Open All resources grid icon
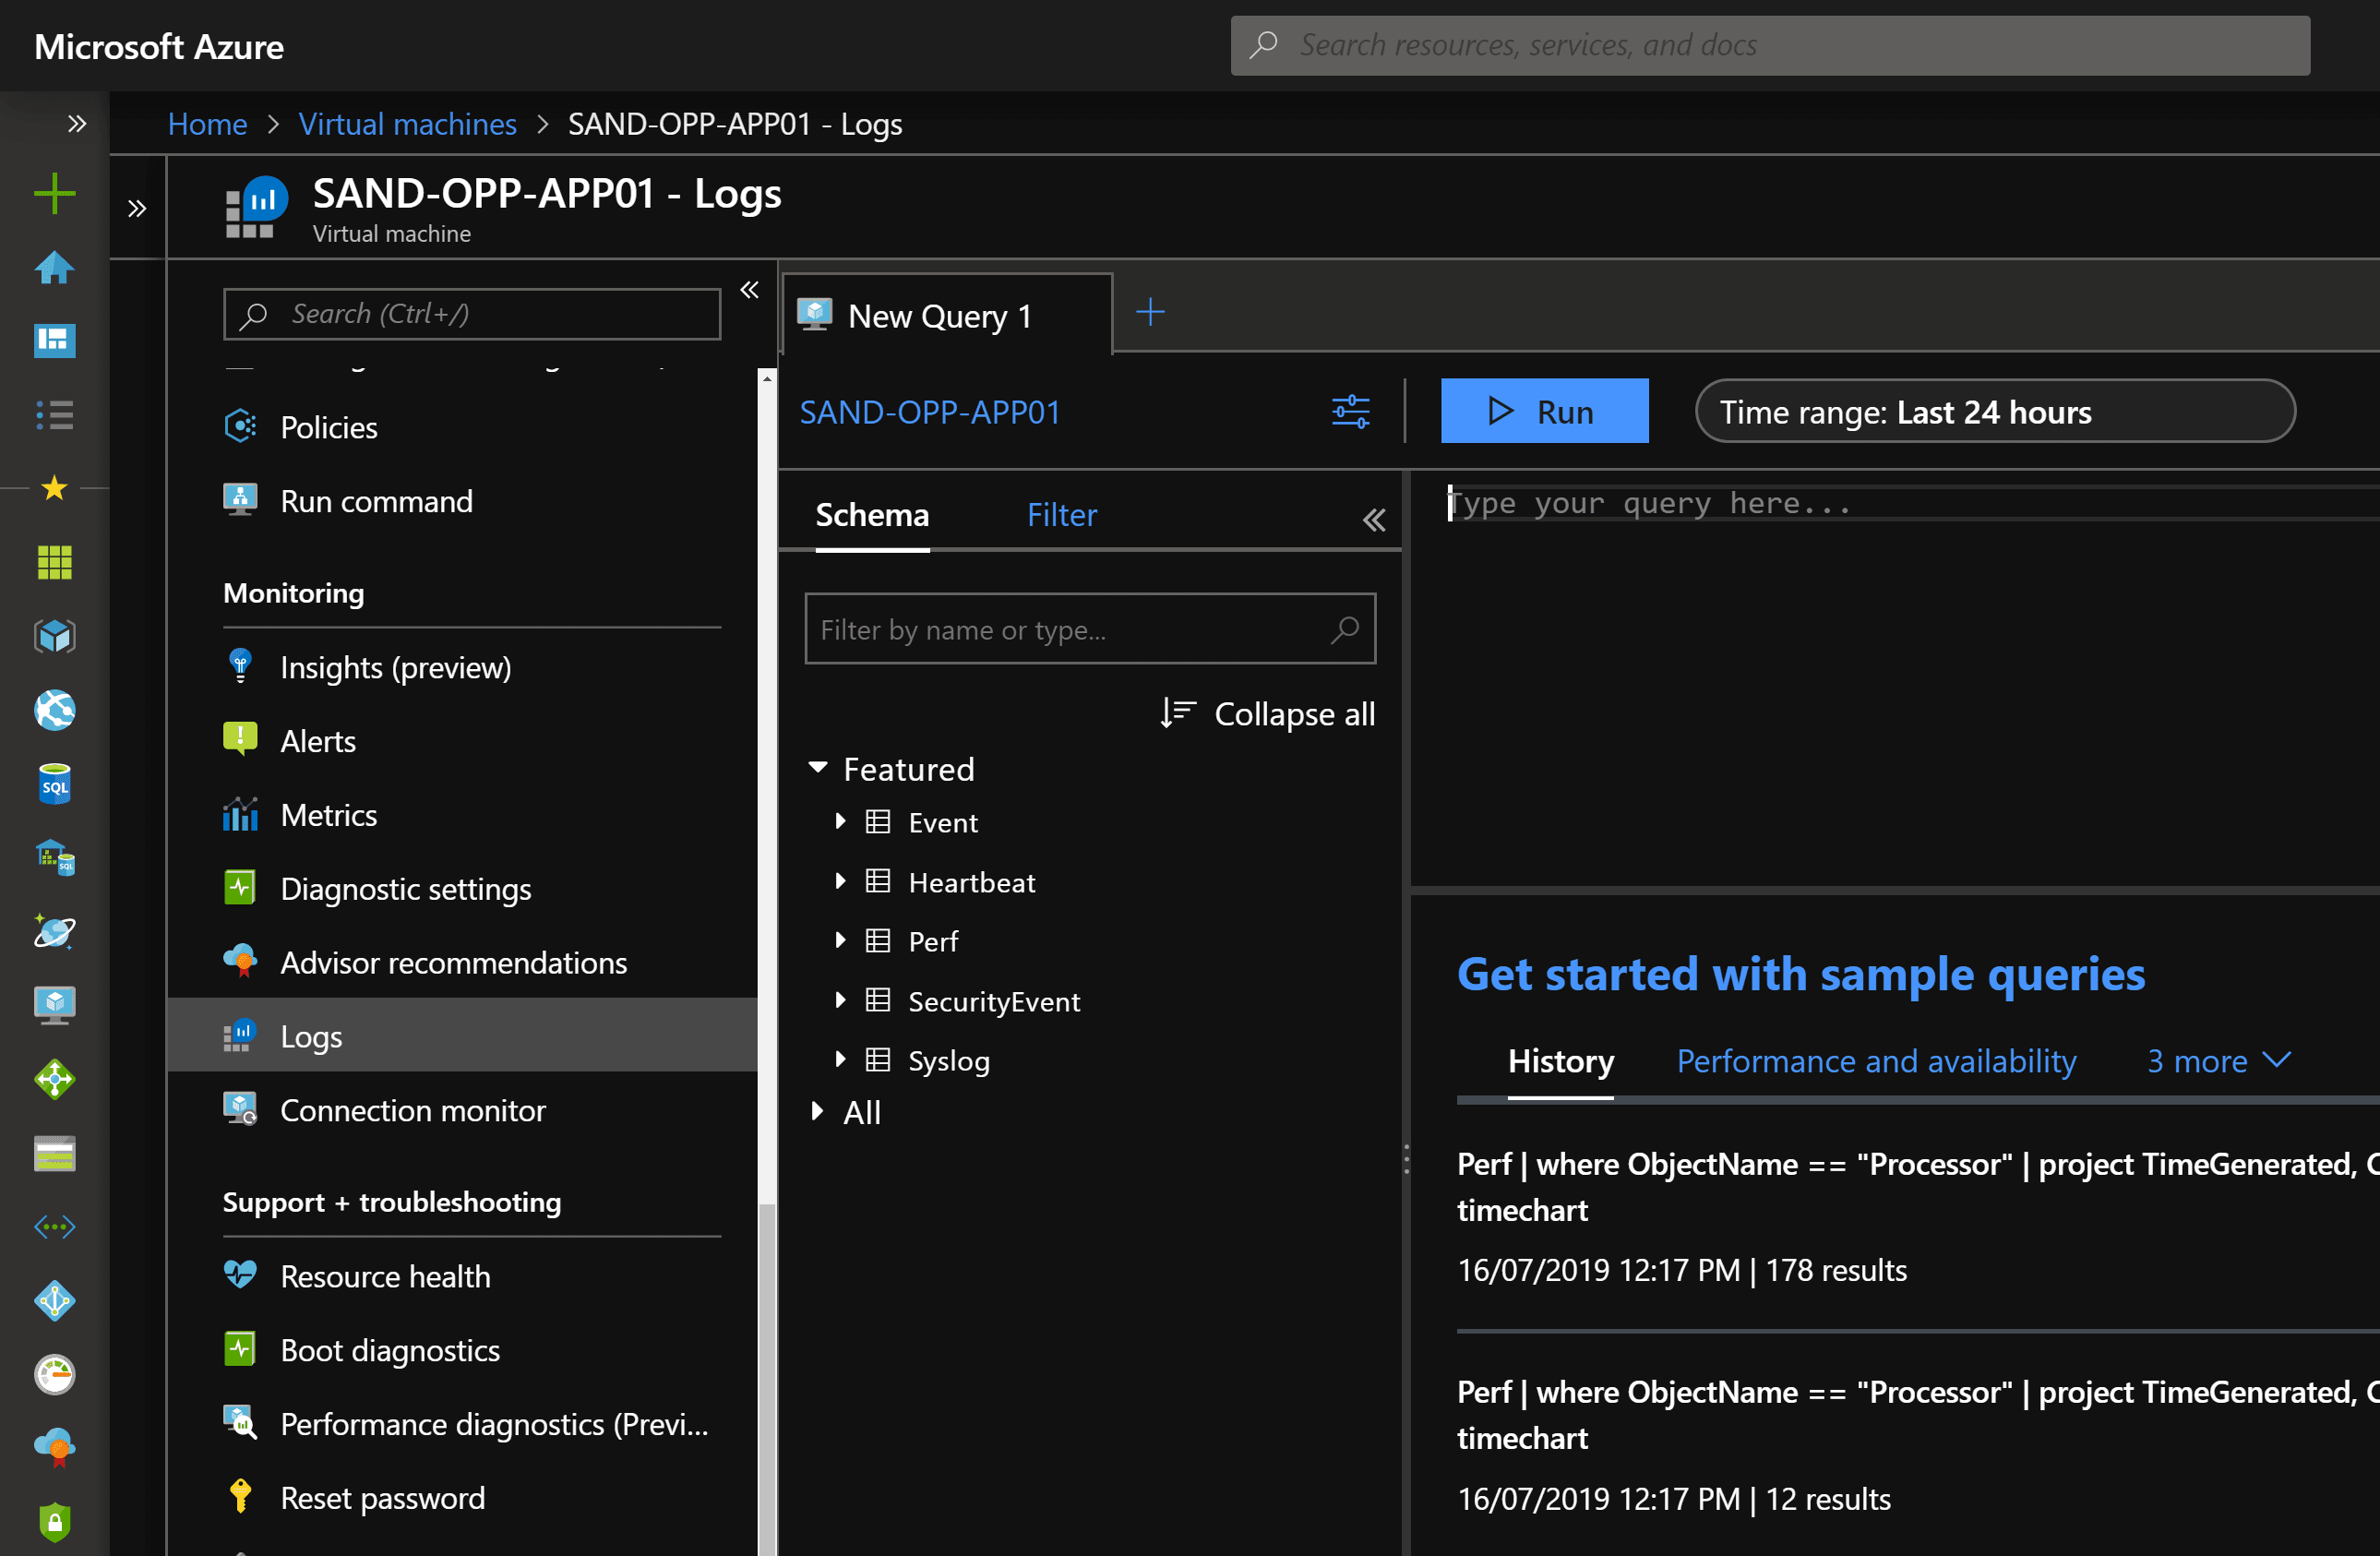This screenshot has height=1556, width=2380. (54, 562)
